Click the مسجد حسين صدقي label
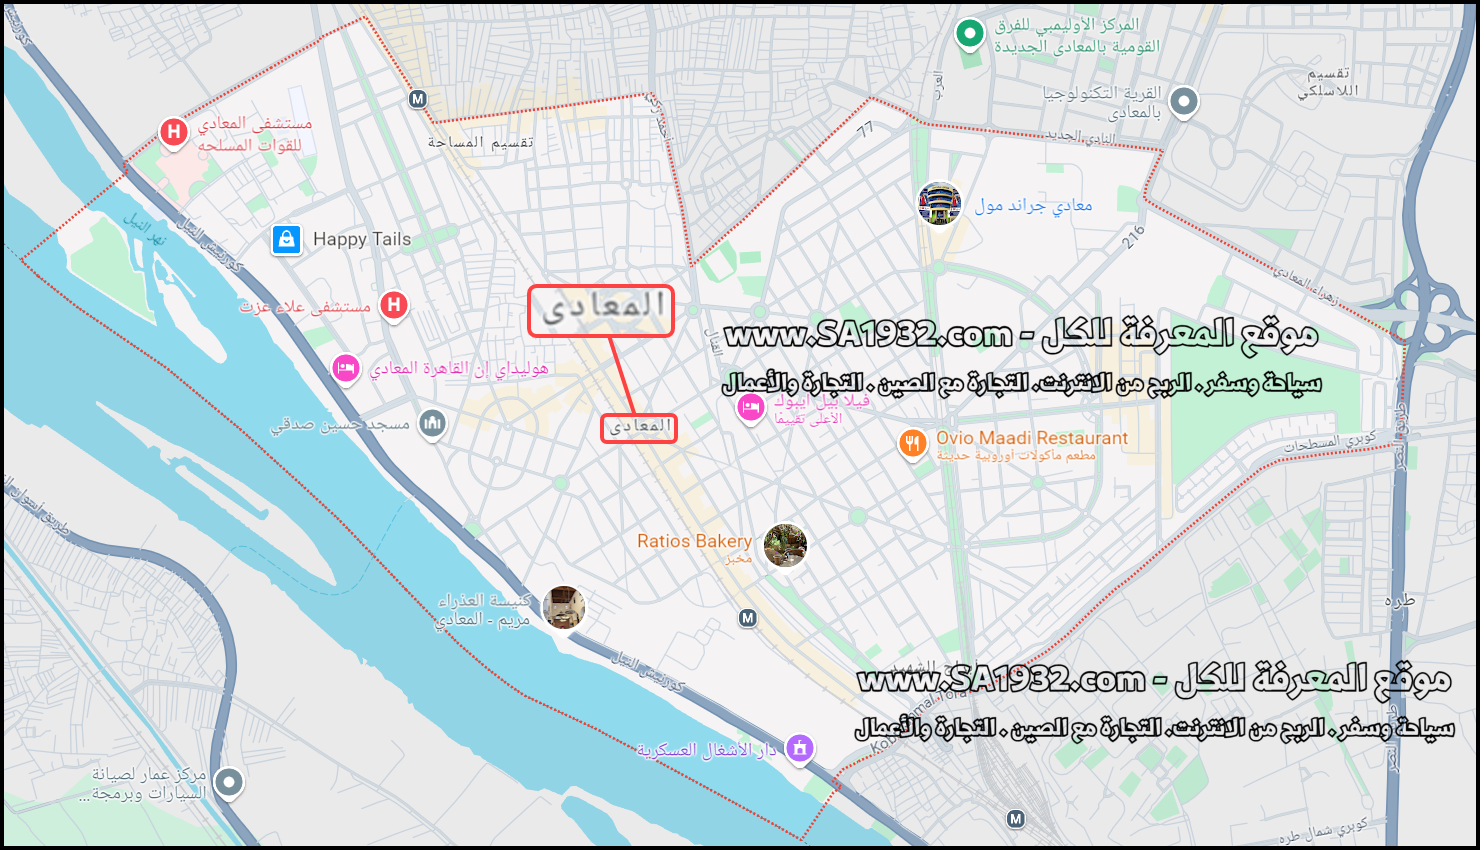 (340, 425)
